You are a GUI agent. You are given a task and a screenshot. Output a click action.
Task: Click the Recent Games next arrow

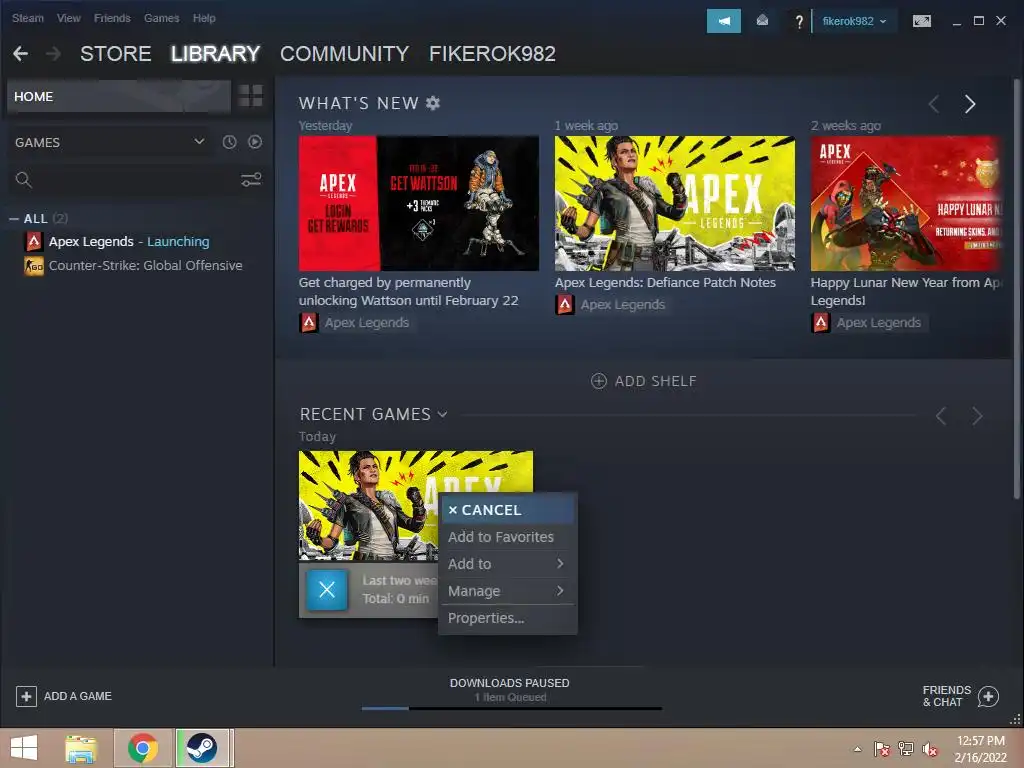[x=977, y=416]
